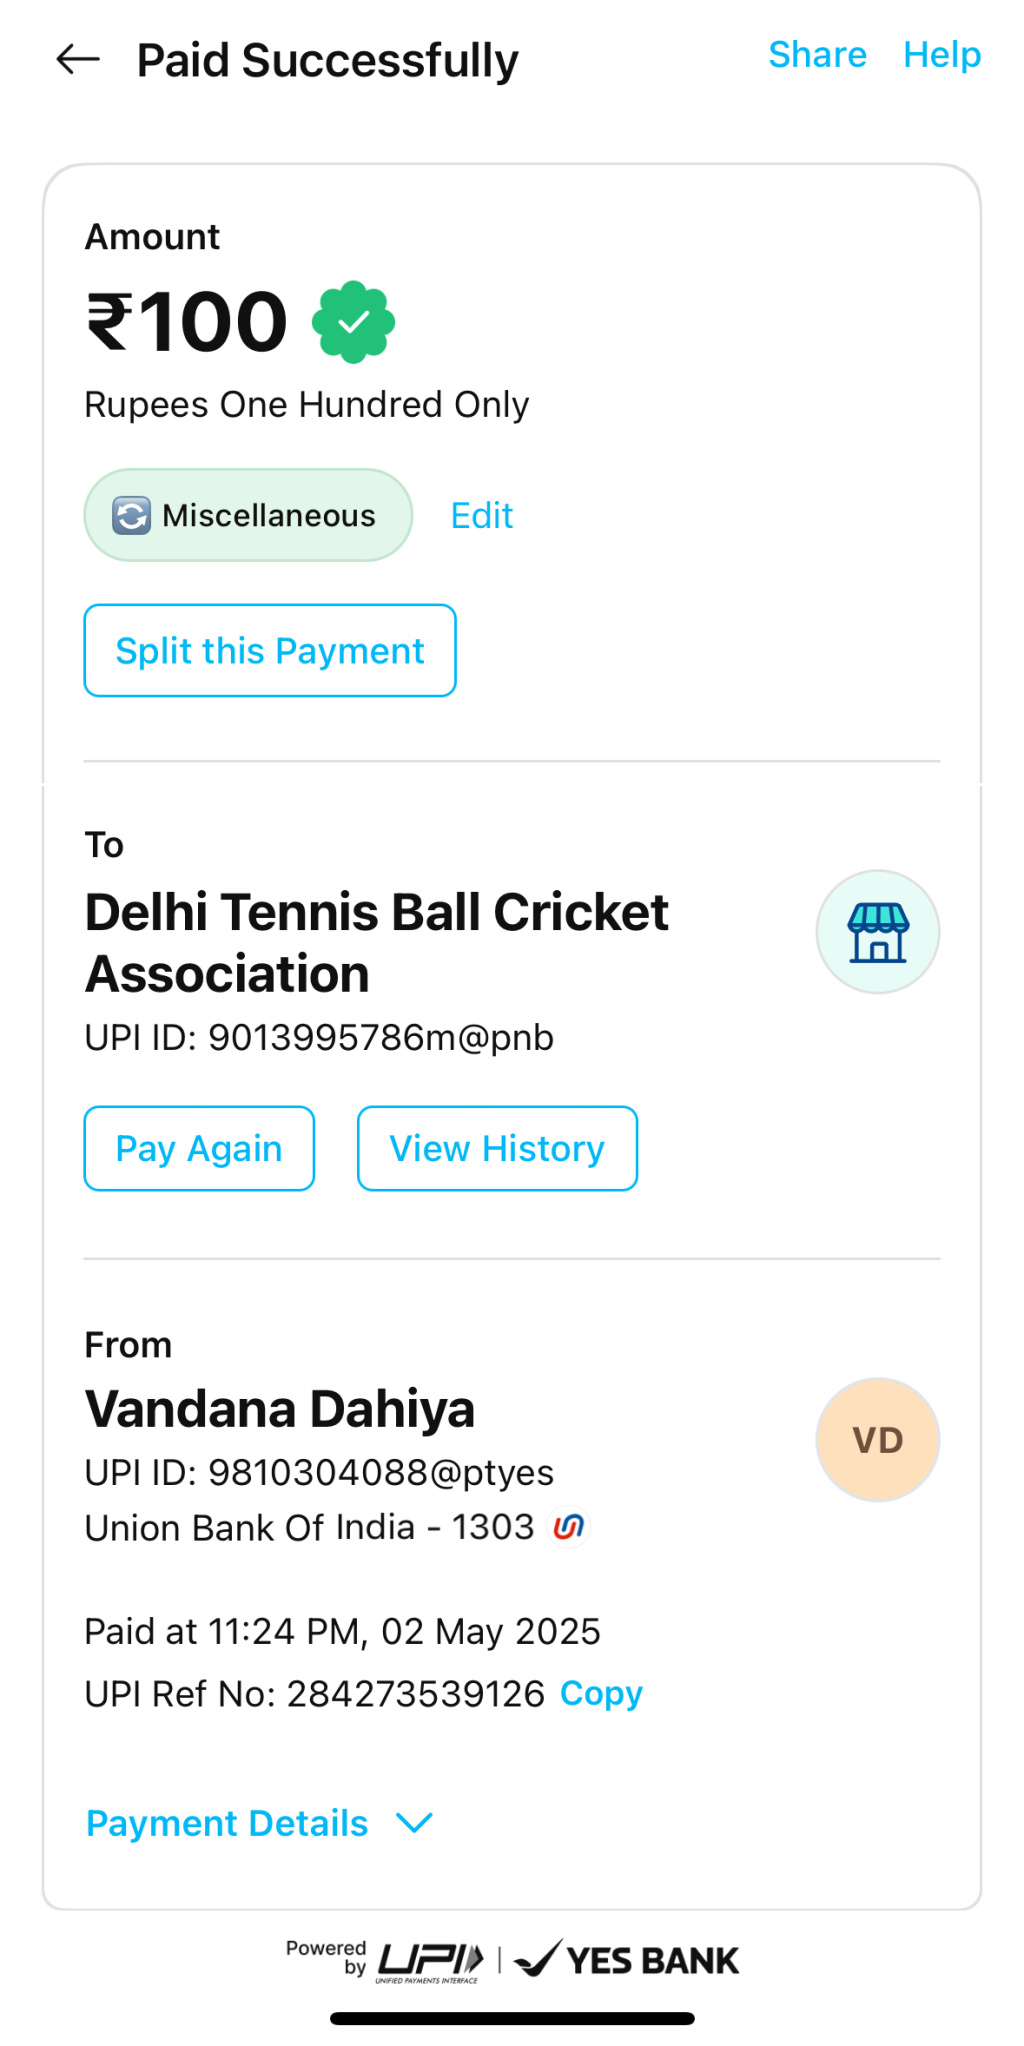The width and height of the screenshot is (1024, 2046).
Task: Edit the Miscellaneous category tag
Action: 481,516
